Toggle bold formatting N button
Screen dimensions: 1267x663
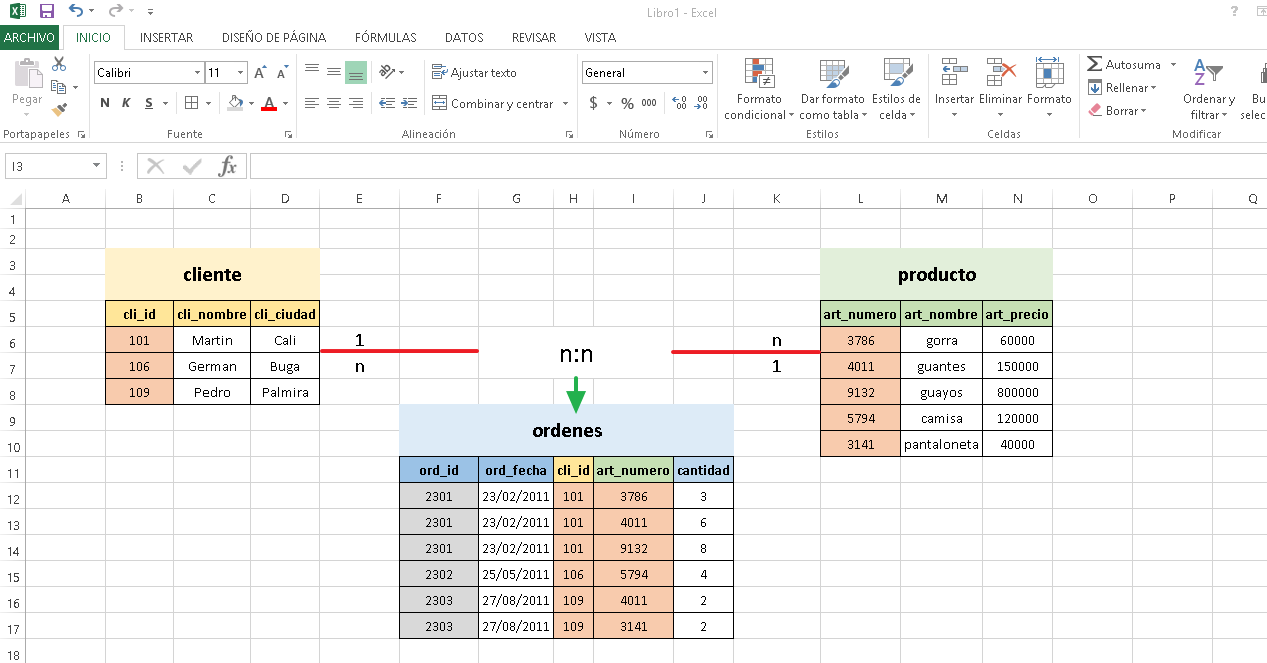point(105,103)
